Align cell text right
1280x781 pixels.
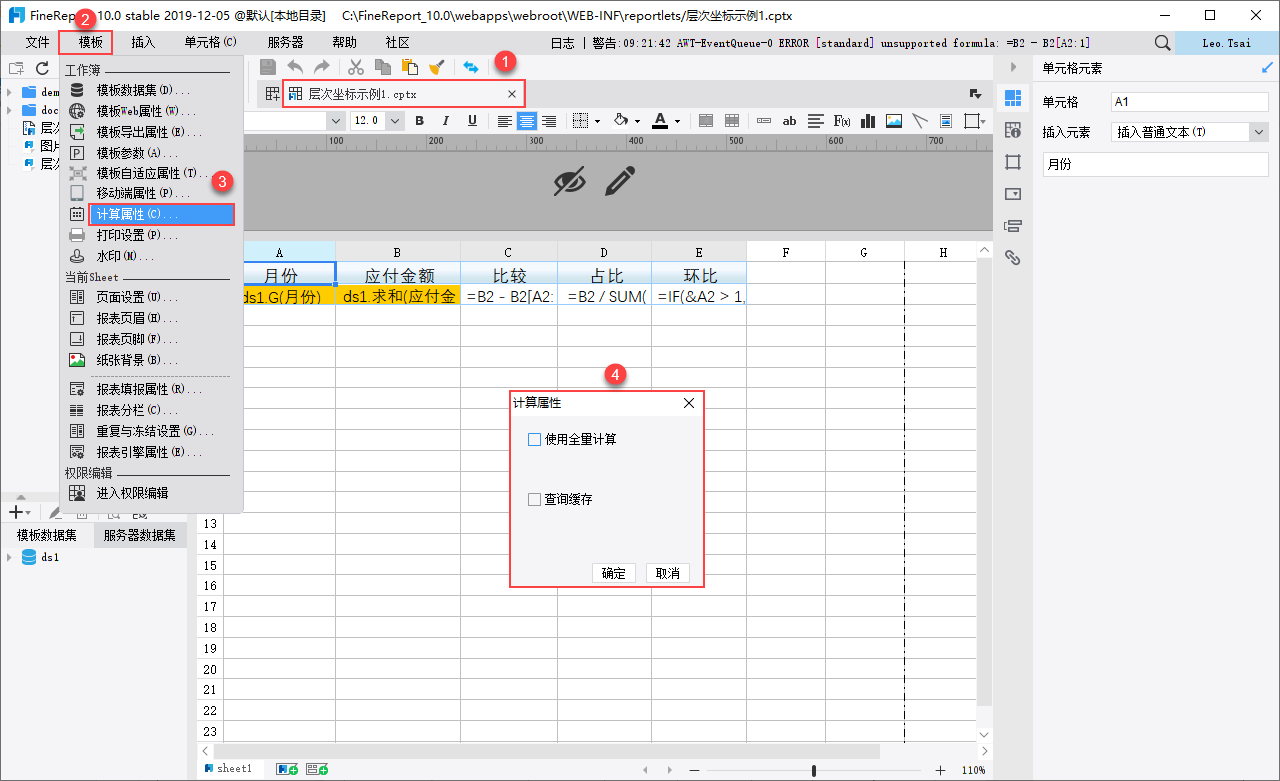(549, 121)
